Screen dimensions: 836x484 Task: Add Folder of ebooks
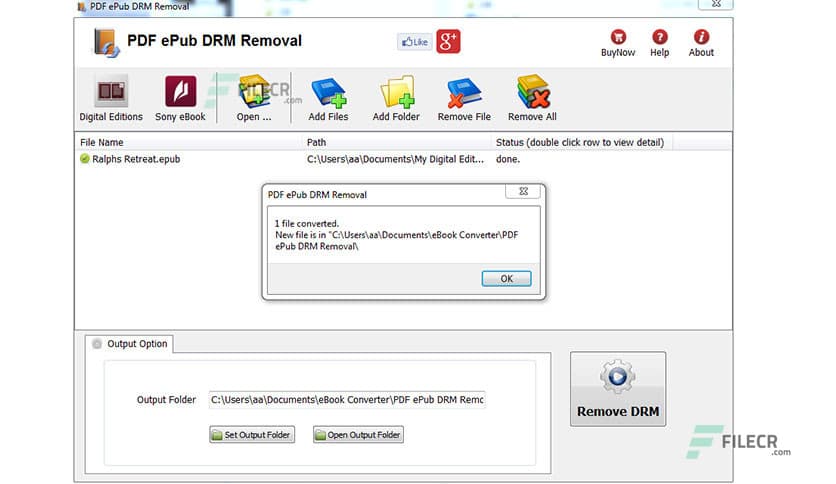click(396, 99)
